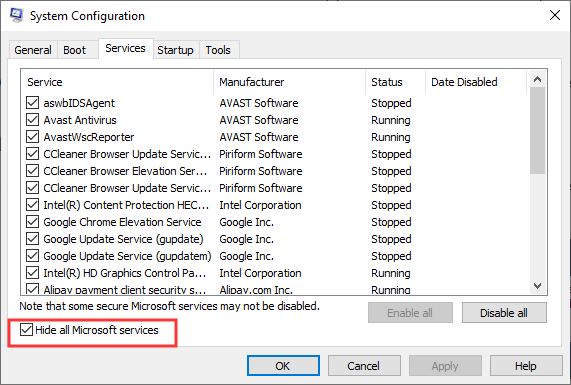
Task: Open Help for System Configuration
Action: (x=526, y=366)
